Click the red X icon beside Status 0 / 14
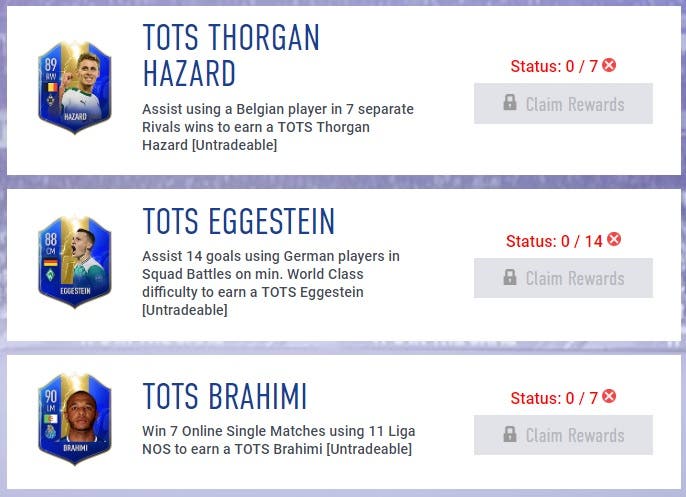Image resolution: width=686 pixels, height=497 pixels. coord(614,239)
